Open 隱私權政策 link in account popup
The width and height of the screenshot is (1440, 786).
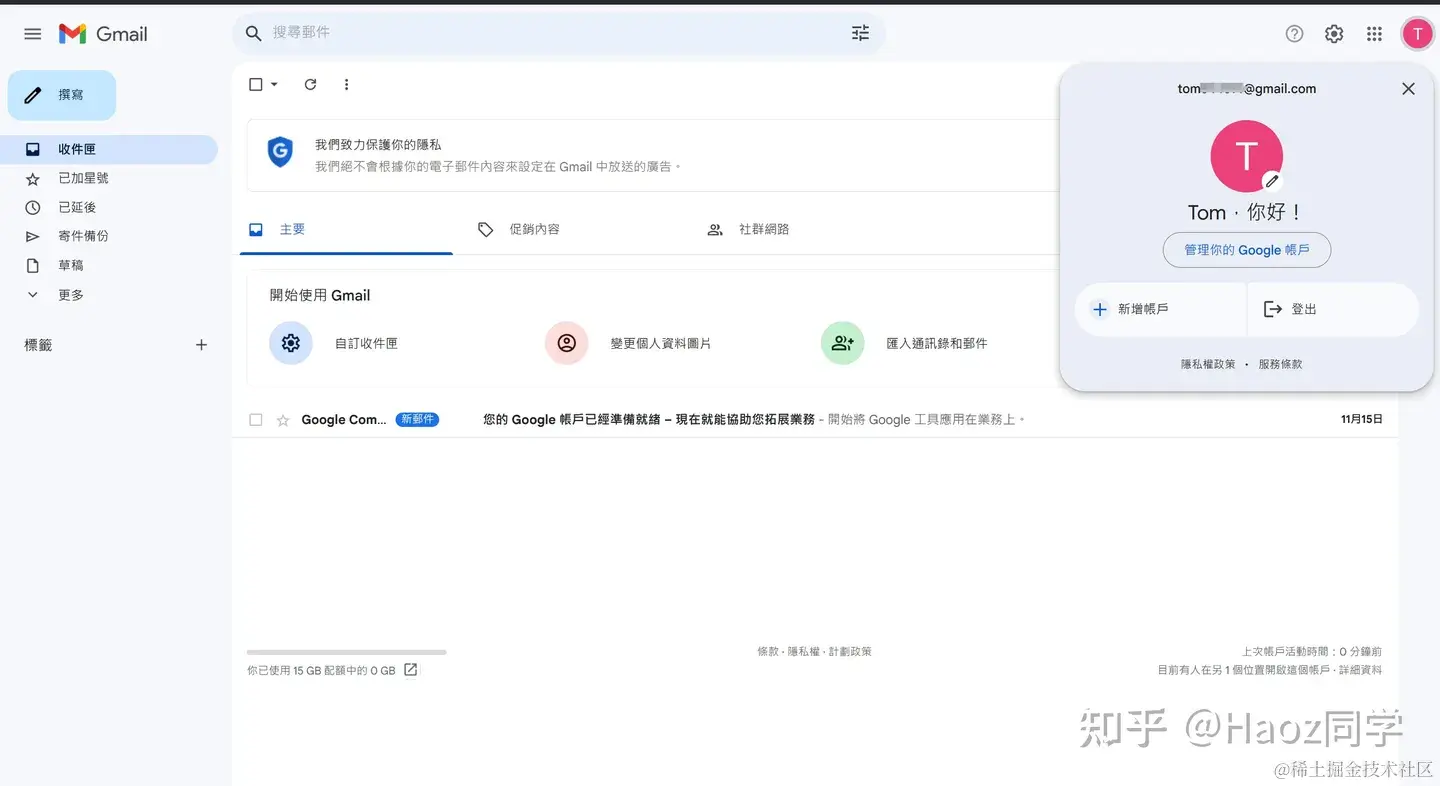pyautogui.click(x=1208, y=365)
